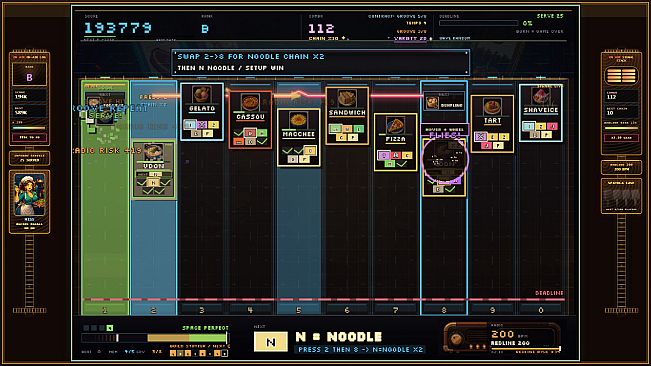The width and height of the screenshot is (651, 366).
Task: Select lane 5 number key
Action: point(298,310)
